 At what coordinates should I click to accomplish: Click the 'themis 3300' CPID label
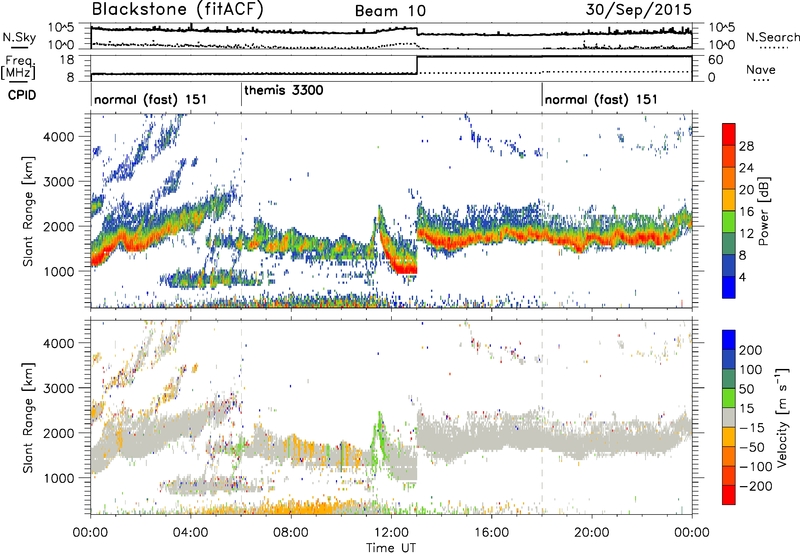(284, 90)
